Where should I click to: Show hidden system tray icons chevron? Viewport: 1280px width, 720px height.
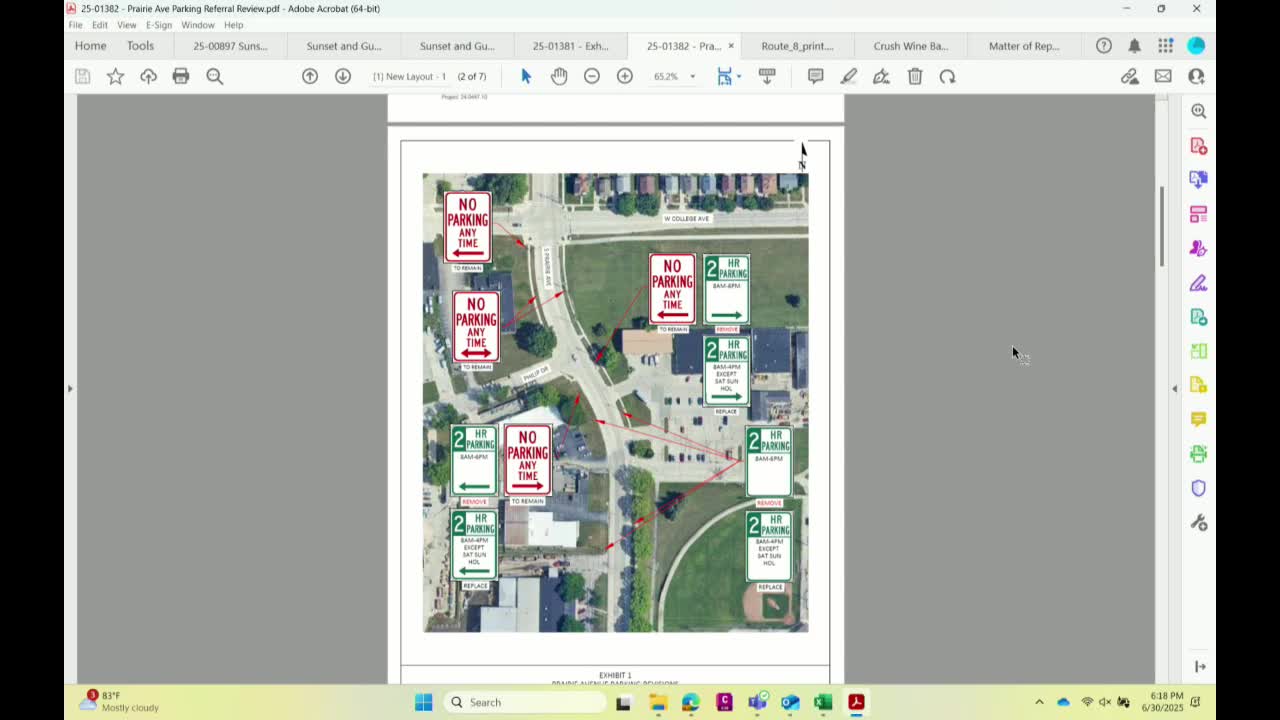pyautogui.click(x=1039, y=702)
